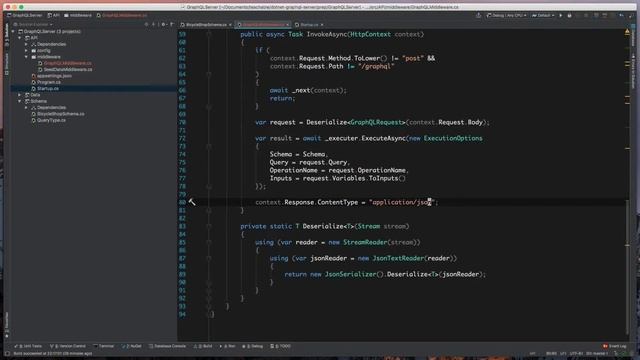Select Startup.cs in solution tree
Screen dimensions: 640x360
tap(48, 89)
